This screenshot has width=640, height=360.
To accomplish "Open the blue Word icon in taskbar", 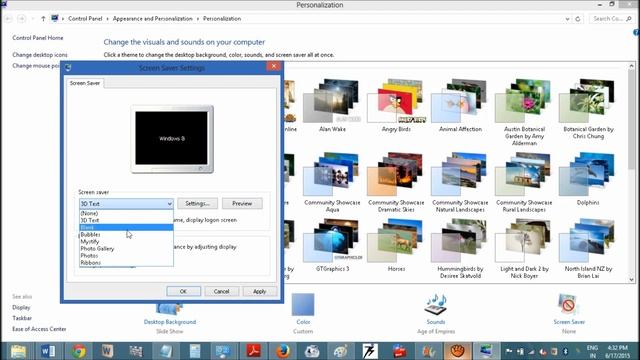I will [x=48, y=351].
